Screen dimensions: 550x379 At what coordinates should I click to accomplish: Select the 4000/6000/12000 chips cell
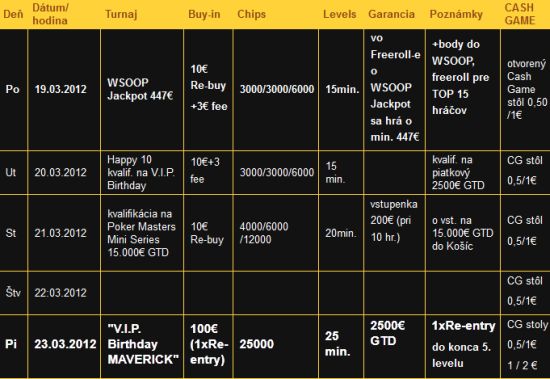276,233
